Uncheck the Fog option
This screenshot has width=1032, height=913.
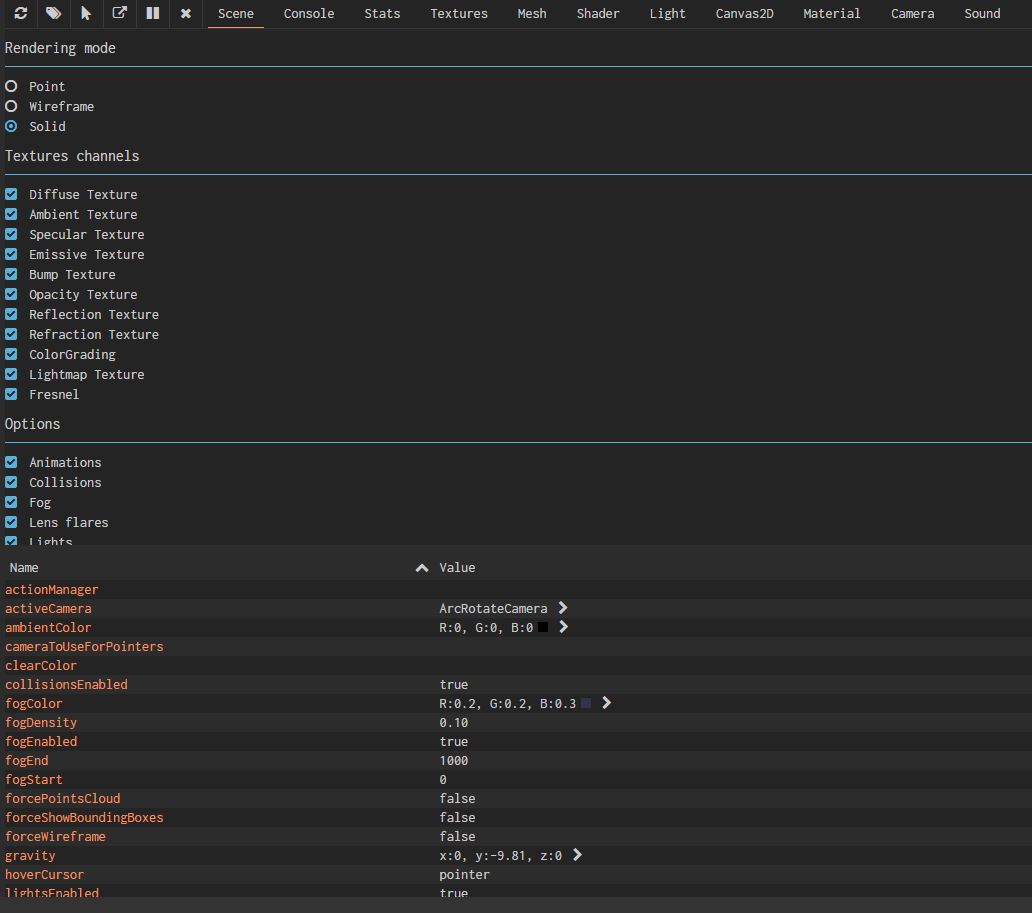(x=11, y=502)
